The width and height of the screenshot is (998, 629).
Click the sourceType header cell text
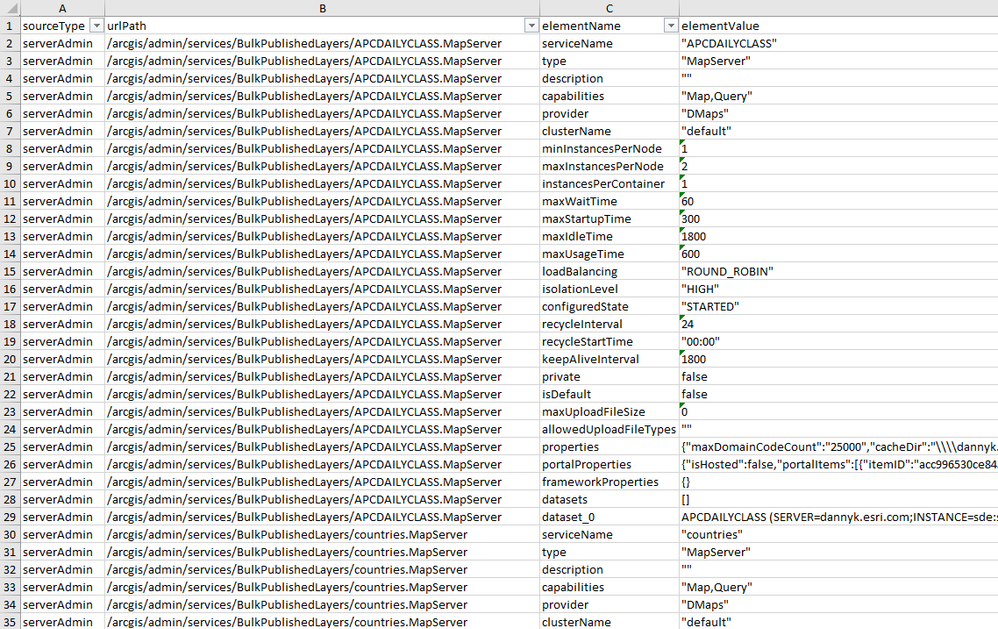point(53,26)
